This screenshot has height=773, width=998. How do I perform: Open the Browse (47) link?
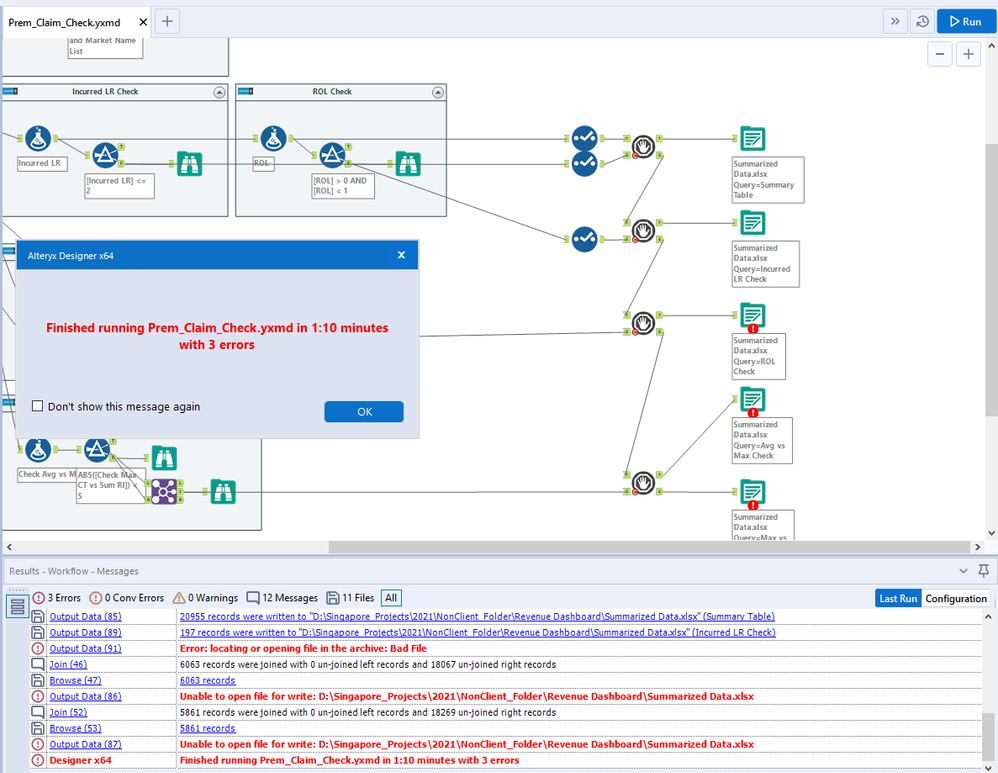point(75,680)
